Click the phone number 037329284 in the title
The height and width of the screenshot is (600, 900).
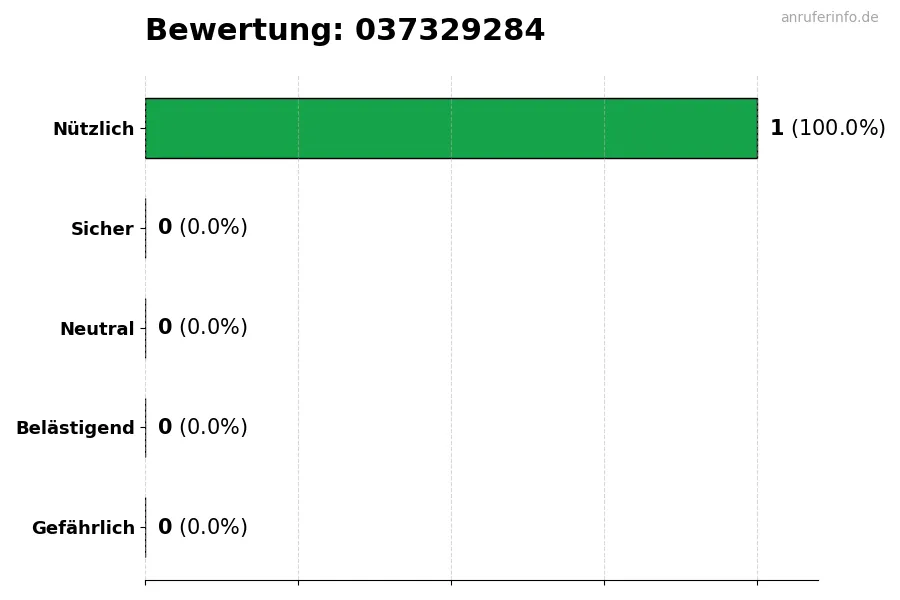[449, 31]
